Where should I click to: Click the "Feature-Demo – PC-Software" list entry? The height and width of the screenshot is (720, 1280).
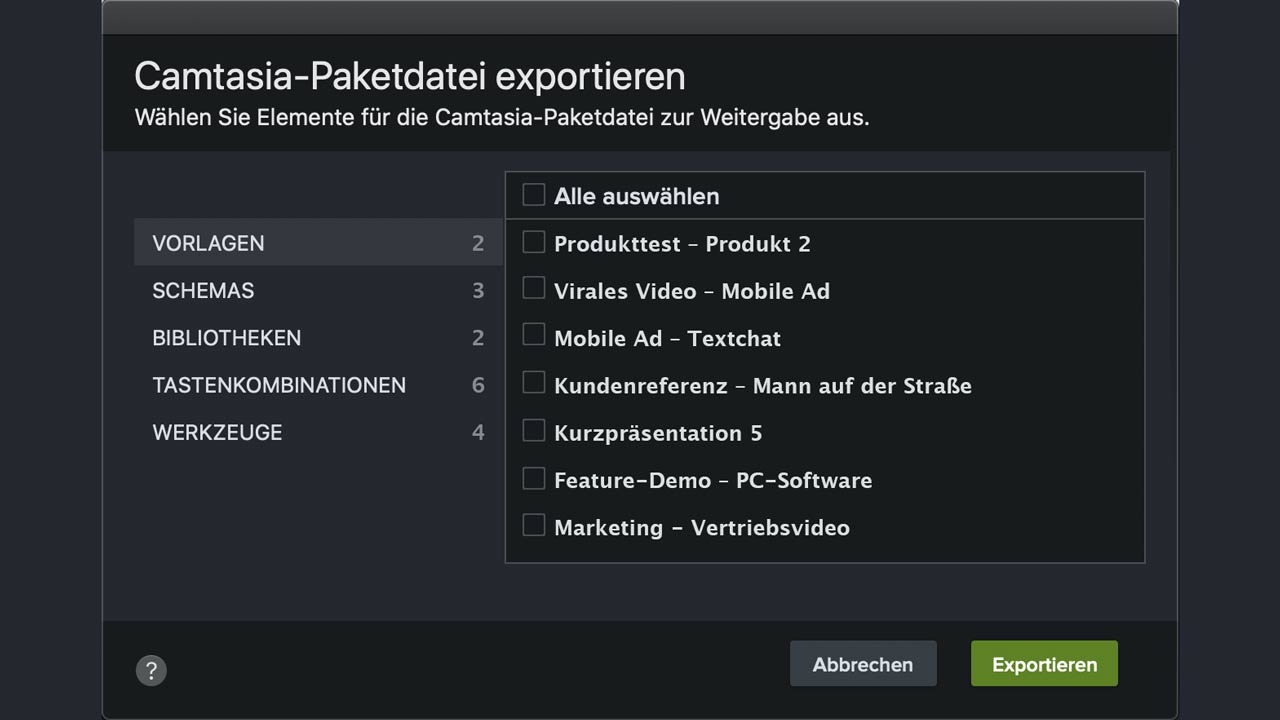[x=712, y=481]
